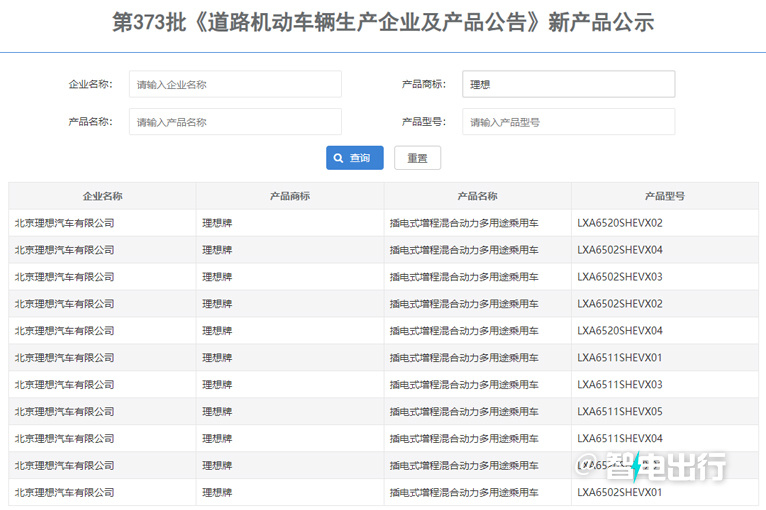Click 理想牌 in LXA6502SHEVX01 row
This screenshot has width=766, height=510.
217,492
